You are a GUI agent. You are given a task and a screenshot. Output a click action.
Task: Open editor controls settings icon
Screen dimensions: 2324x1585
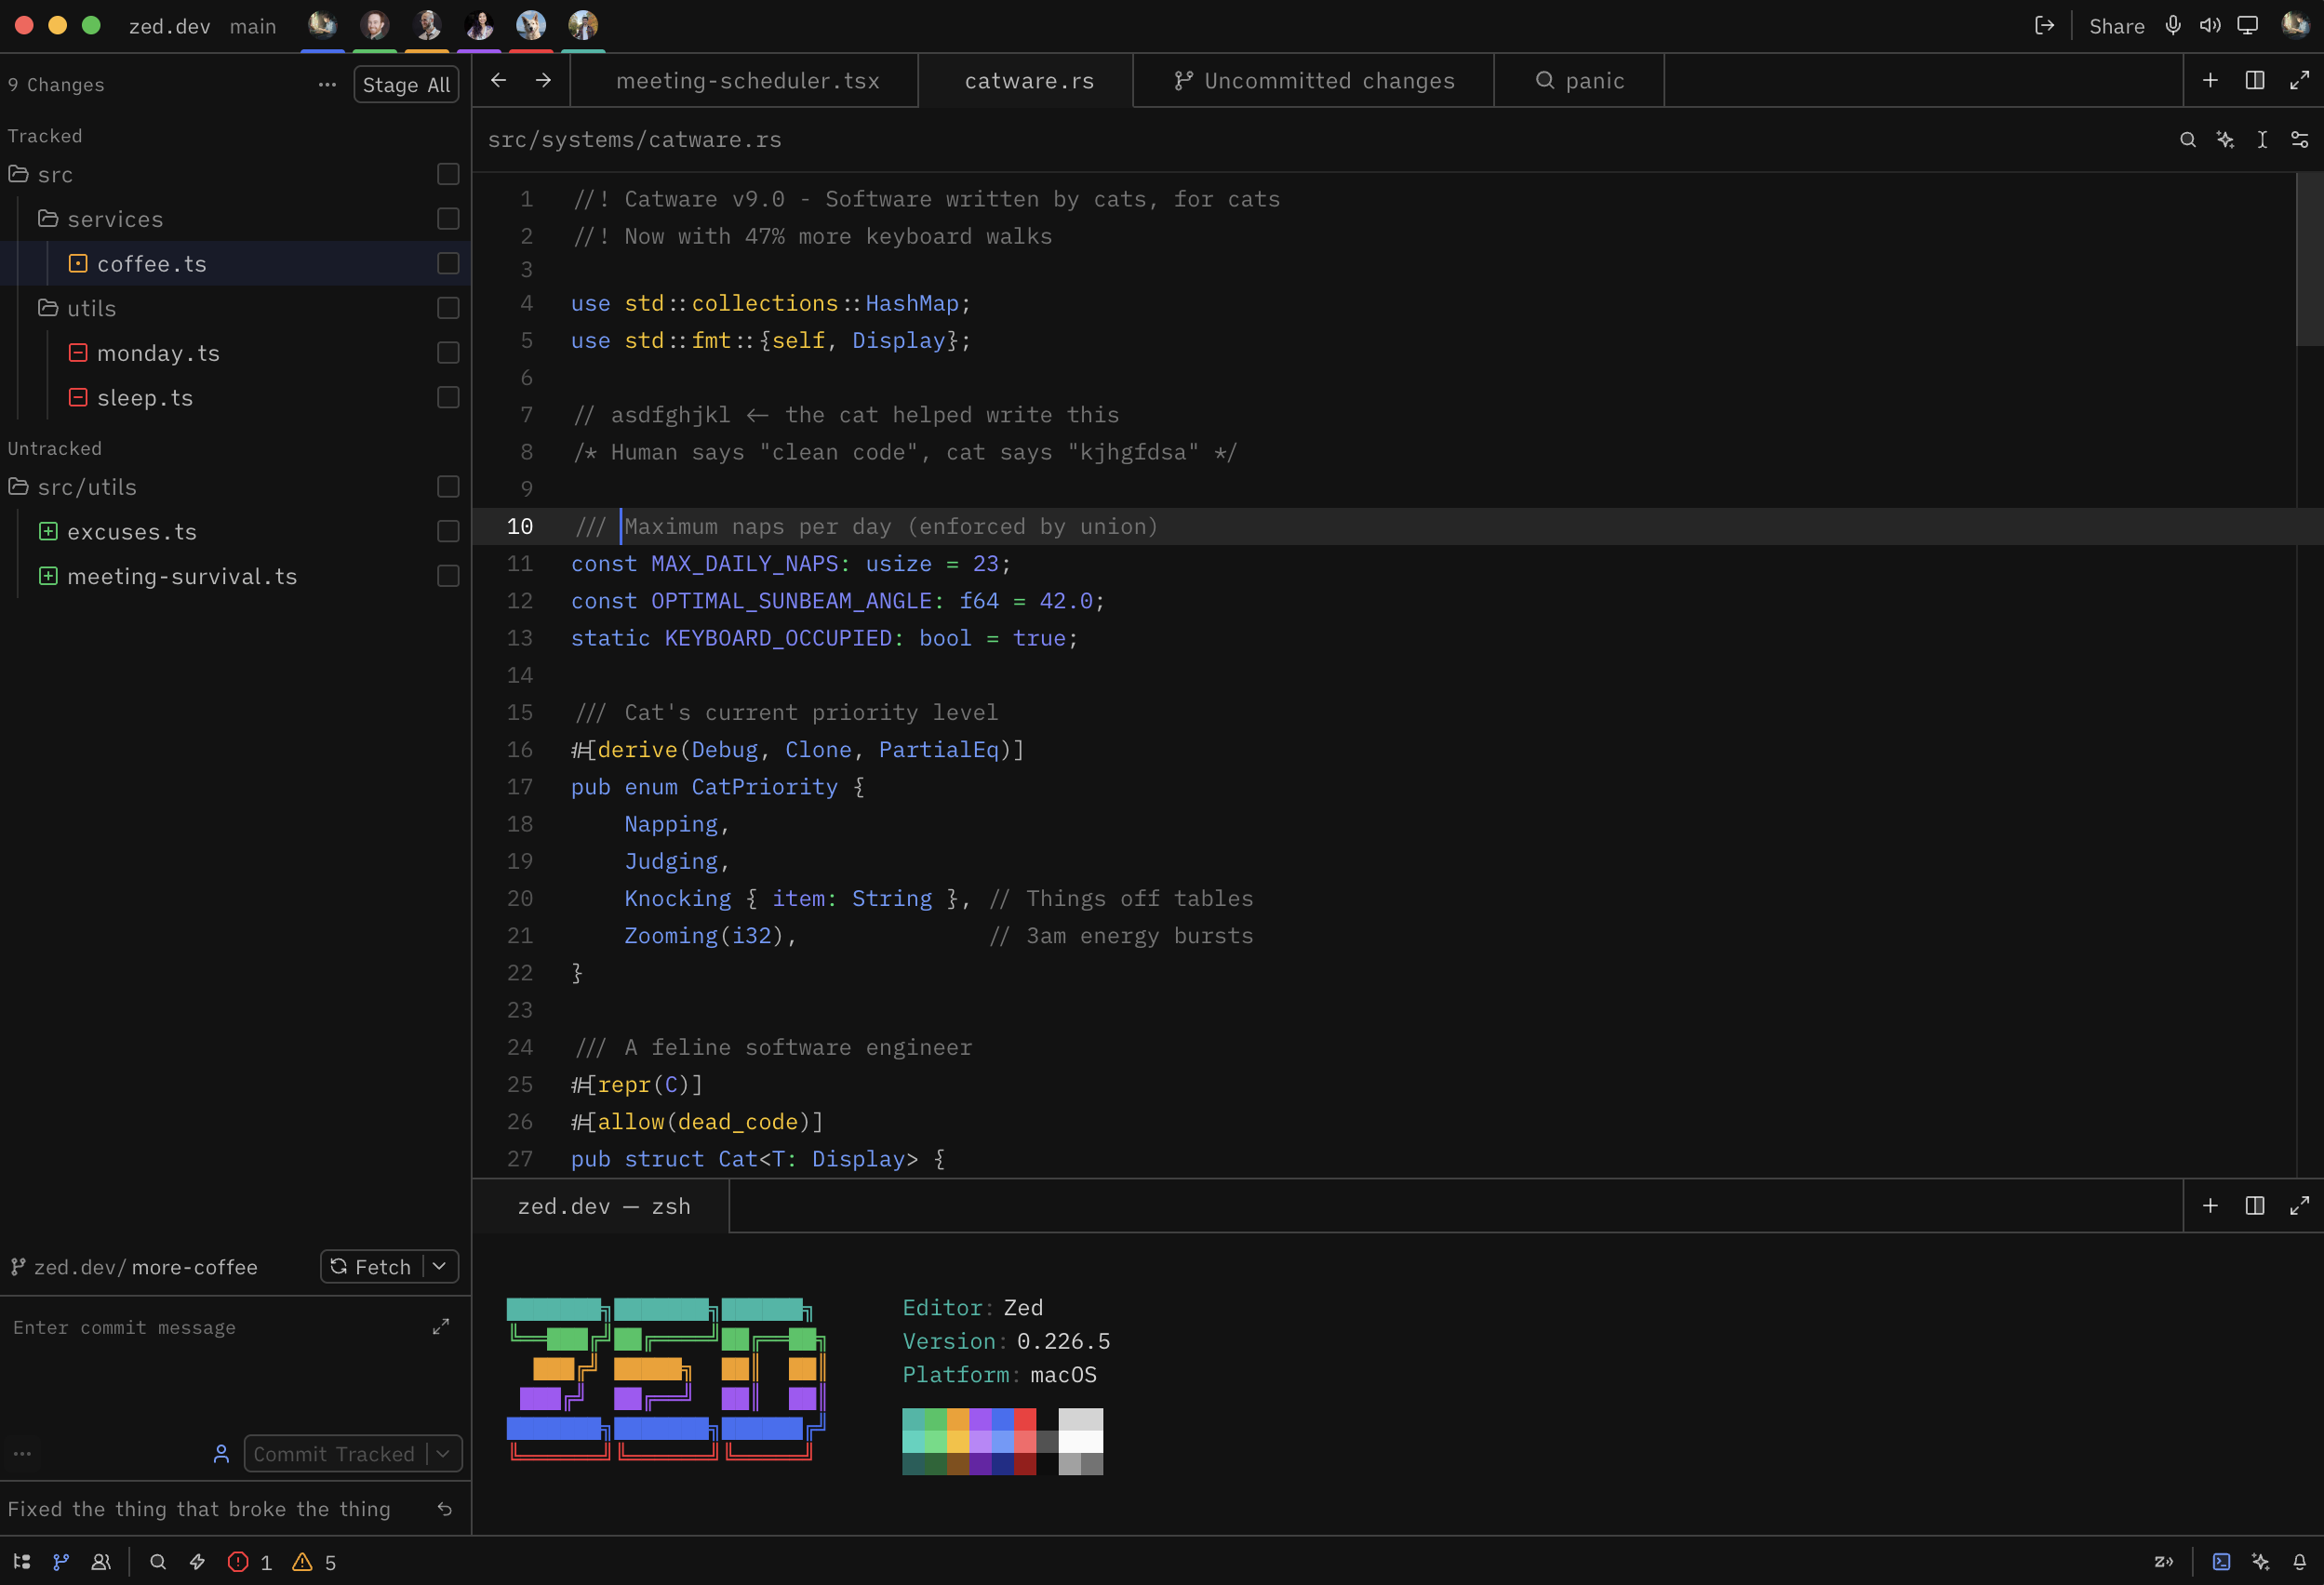click(x=2299, y=140)
